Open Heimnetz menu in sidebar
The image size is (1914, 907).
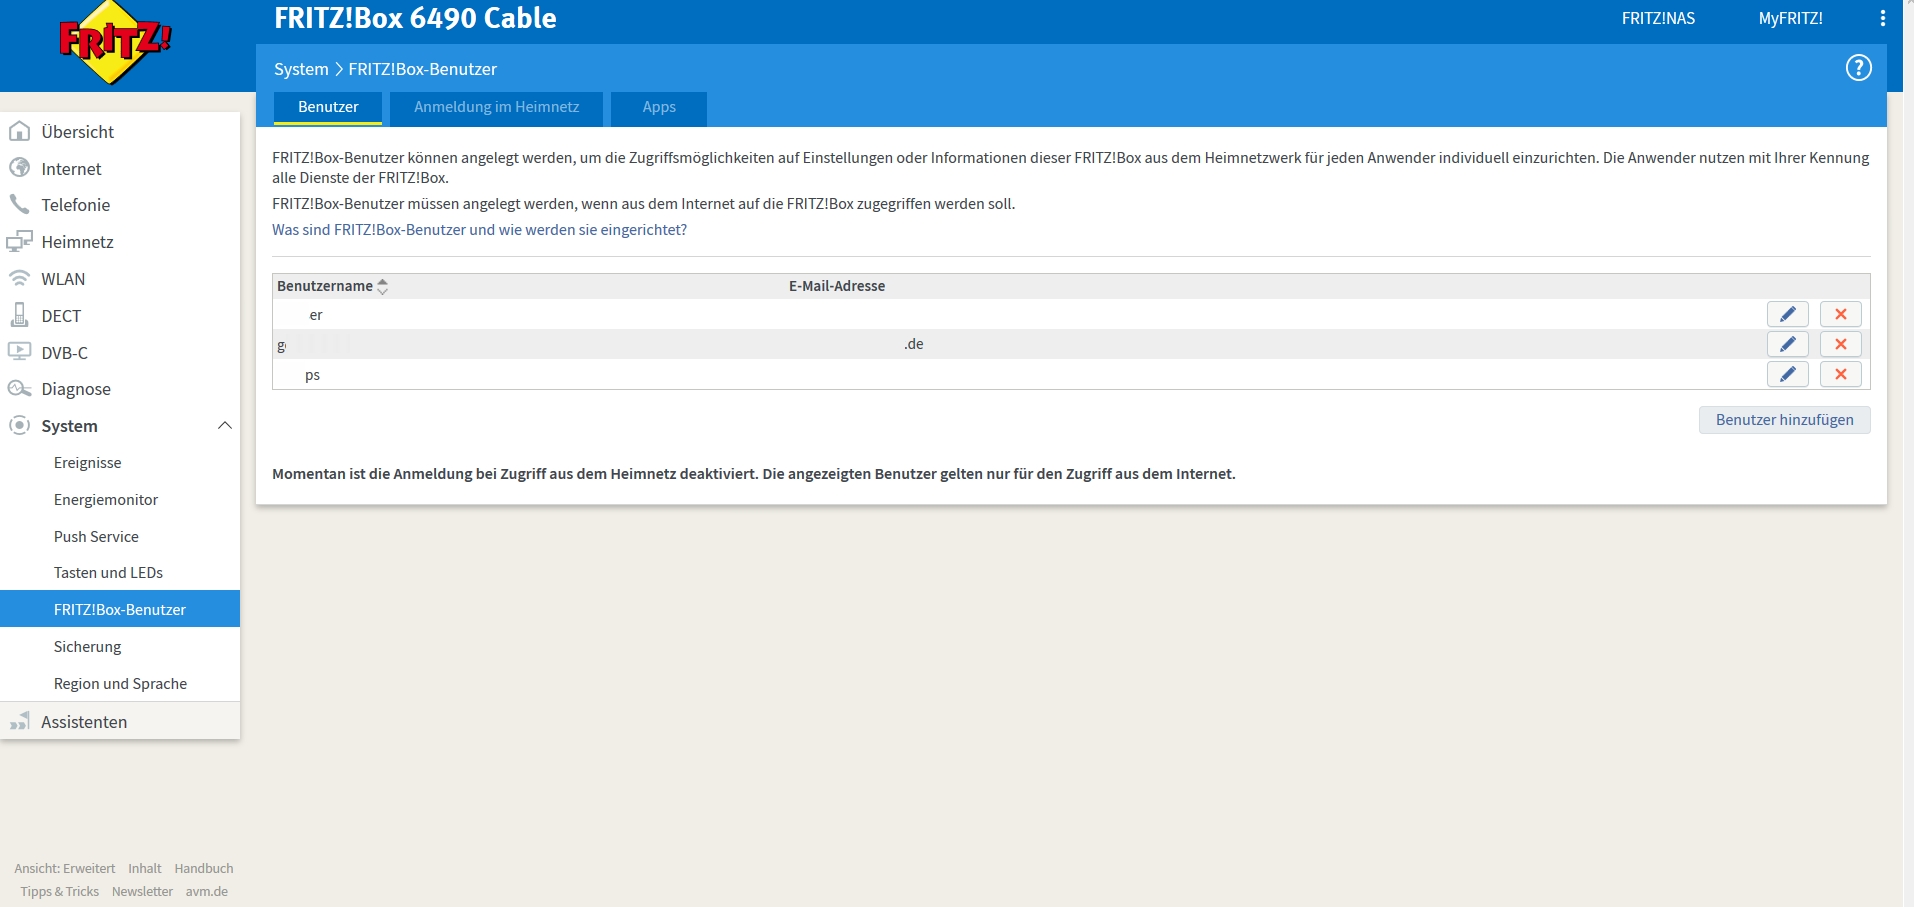77,242
